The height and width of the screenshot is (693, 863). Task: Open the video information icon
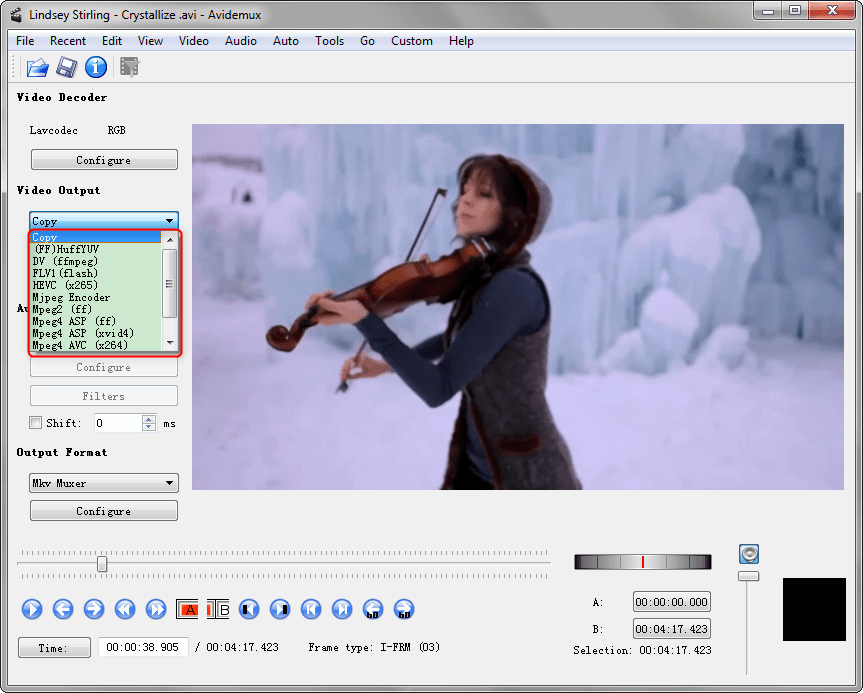96,68
